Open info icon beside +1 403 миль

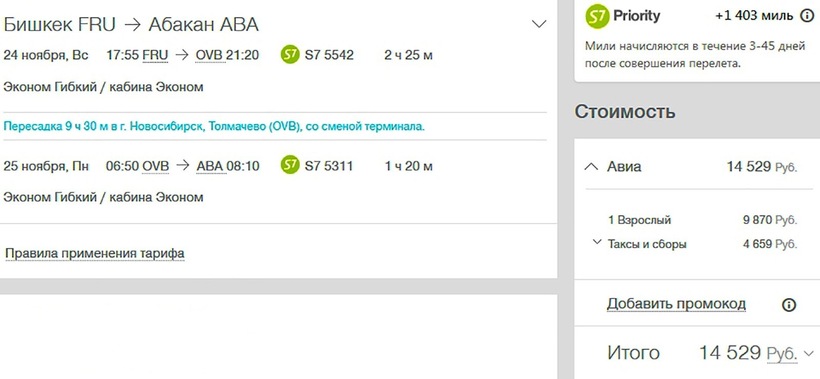pos(807,16)
